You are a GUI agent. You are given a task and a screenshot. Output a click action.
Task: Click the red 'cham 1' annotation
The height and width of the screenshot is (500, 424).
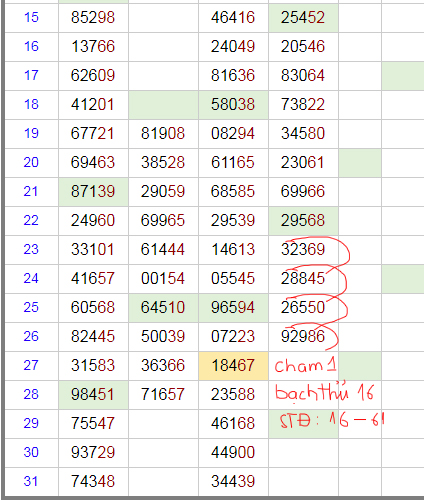[x=305, y=365]
